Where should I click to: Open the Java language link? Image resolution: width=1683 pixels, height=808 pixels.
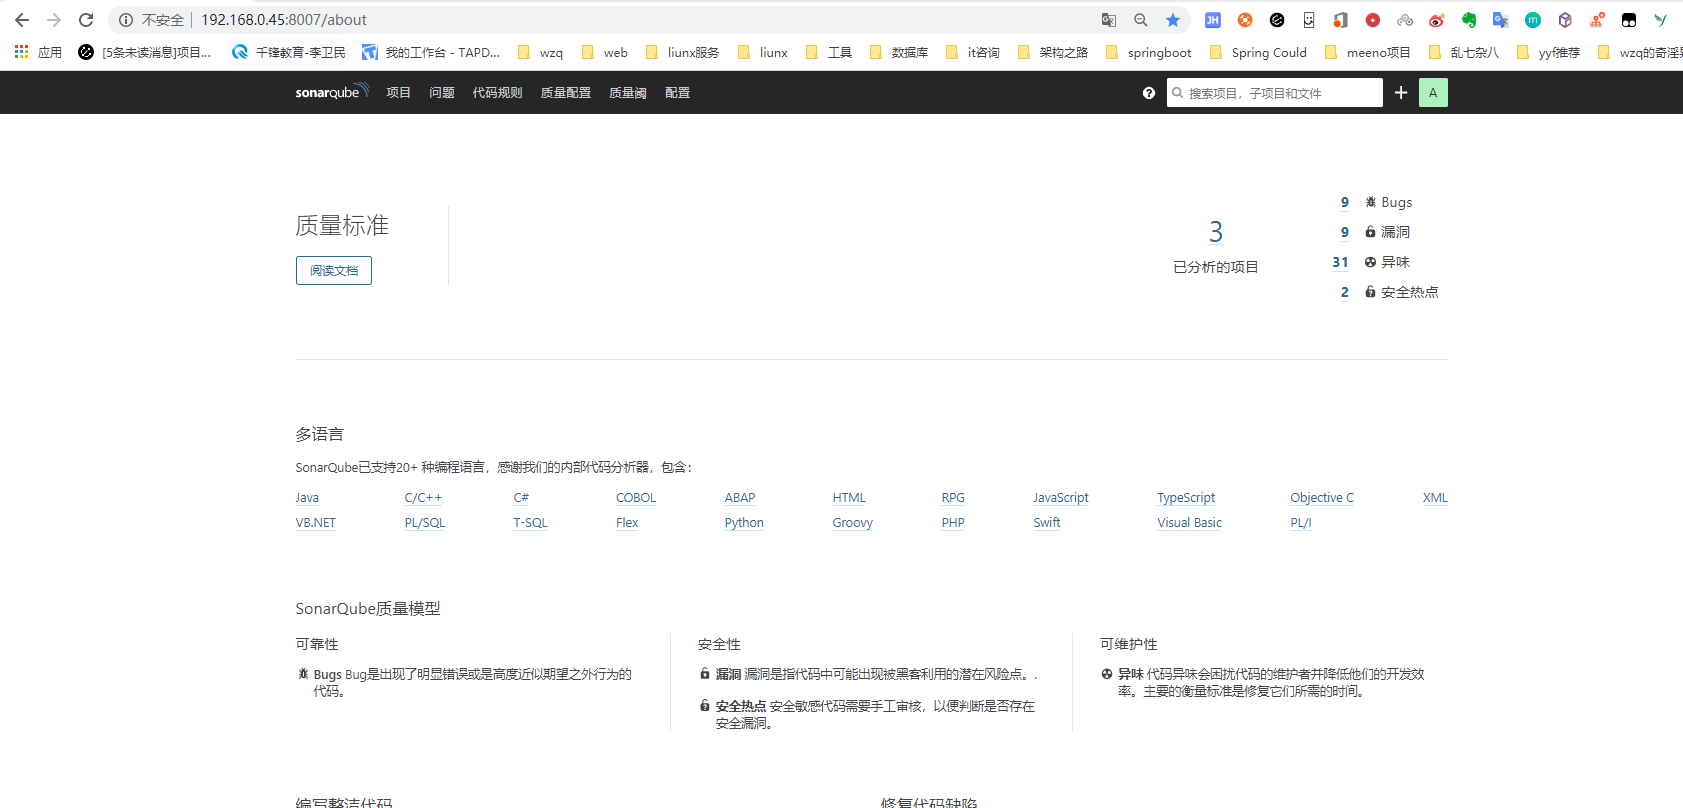[x=307, y=498]
